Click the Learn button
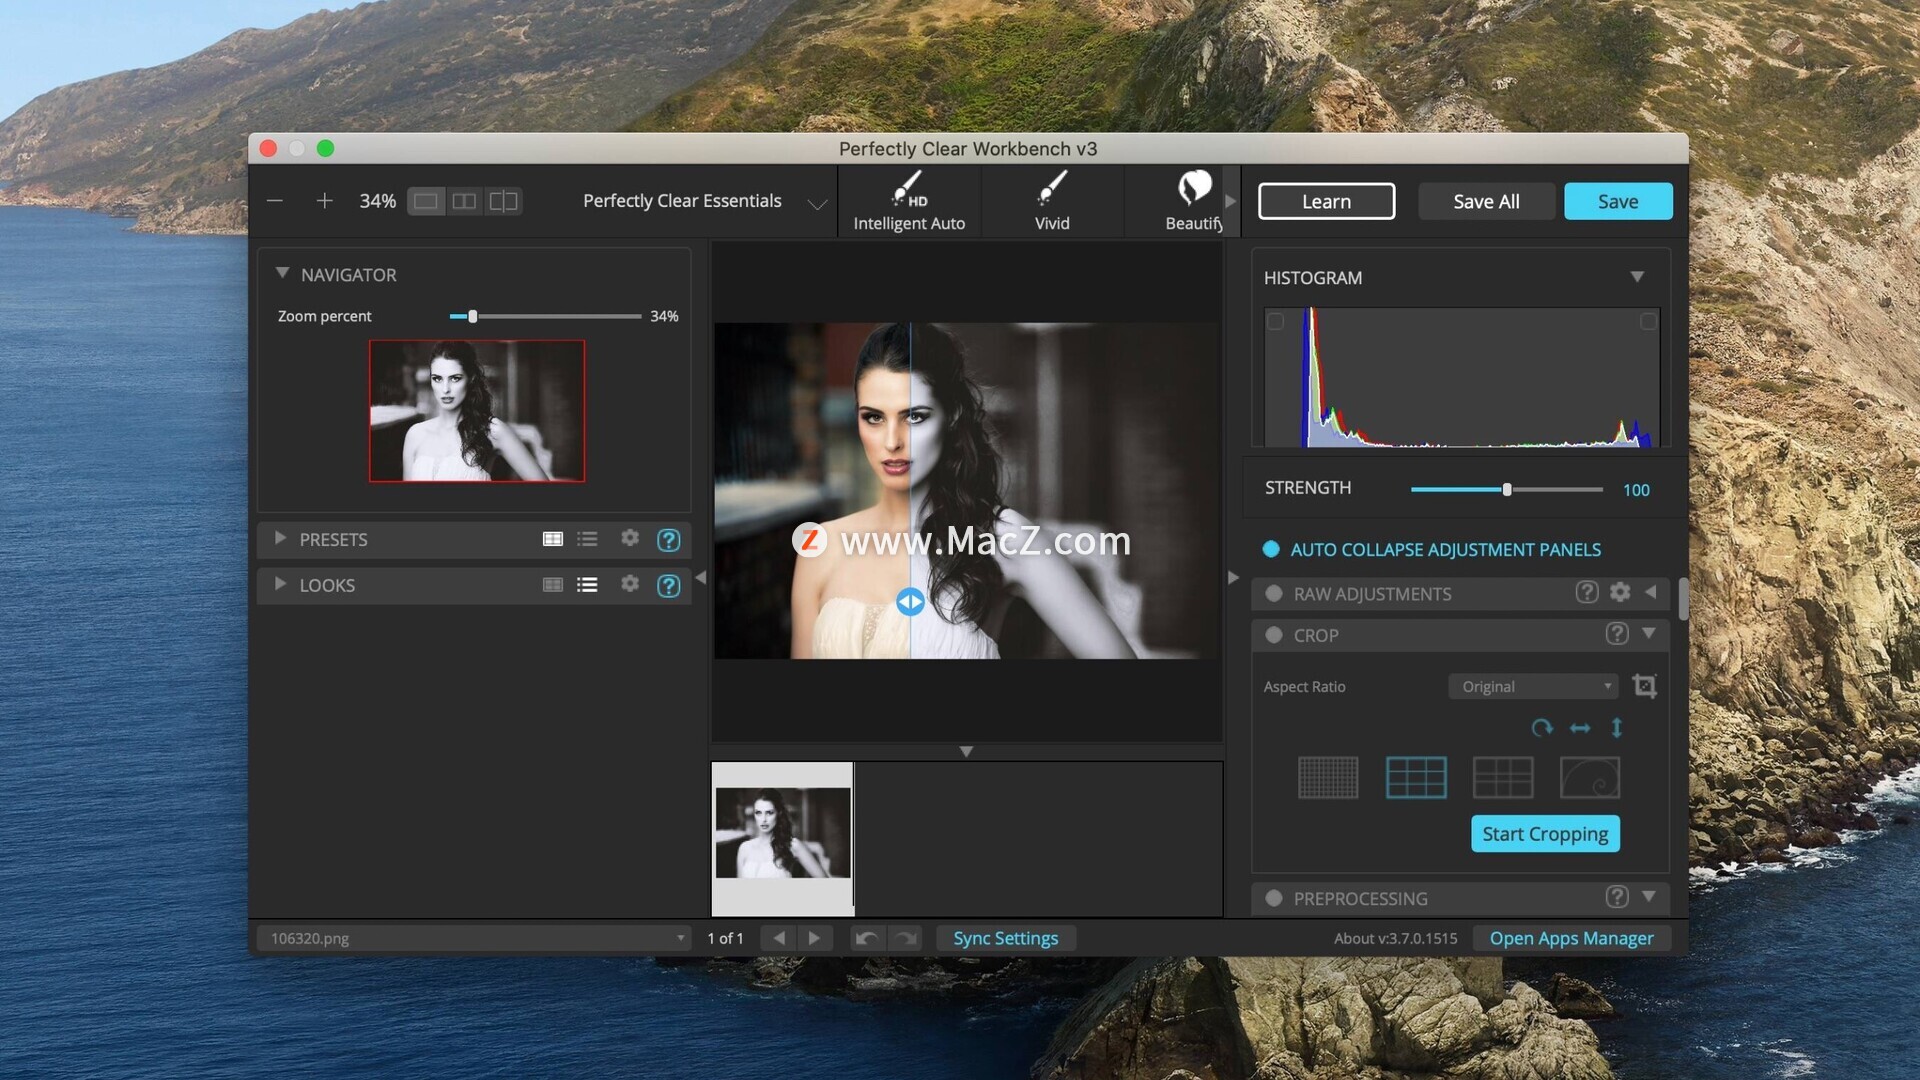This screenshot has width=1920, height=1080. tap(1326, 201)
